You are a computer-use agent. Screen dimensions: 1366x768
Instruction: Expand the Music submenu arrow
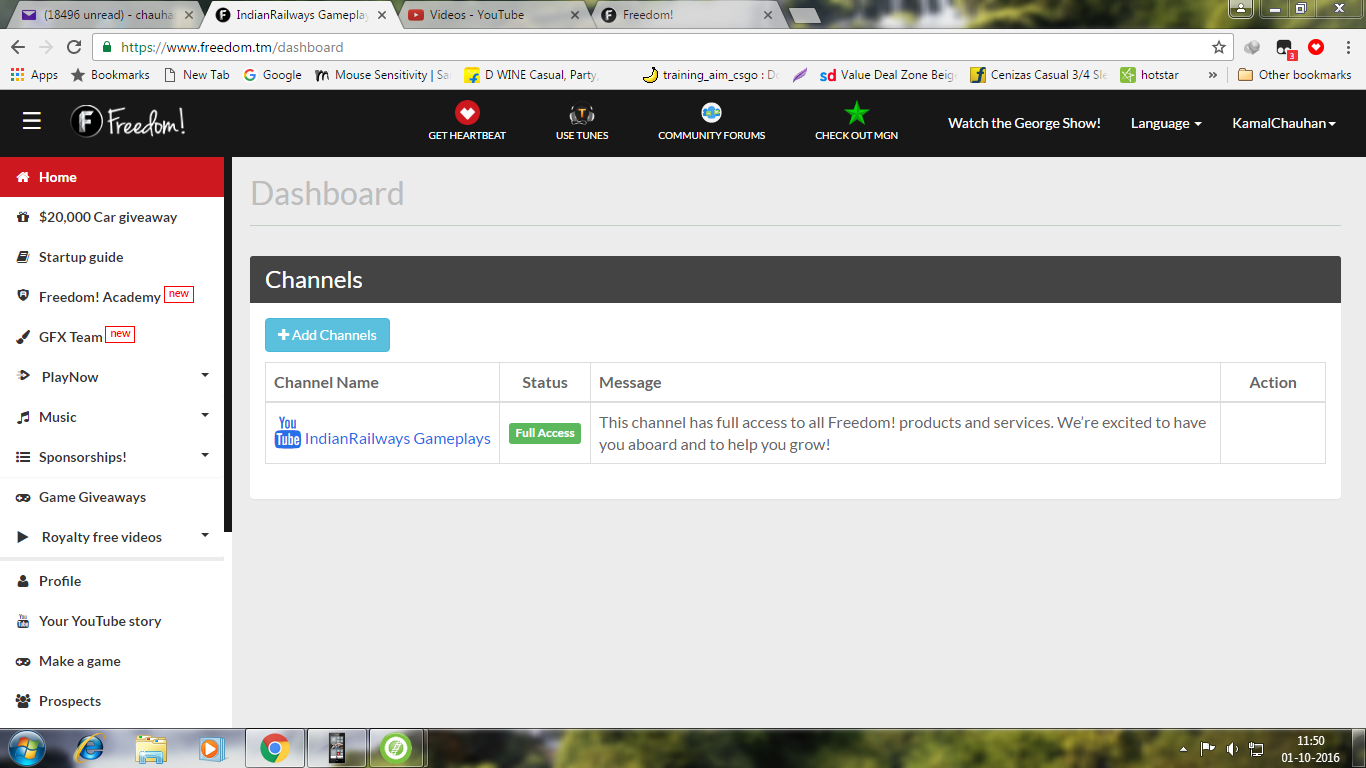205,415
